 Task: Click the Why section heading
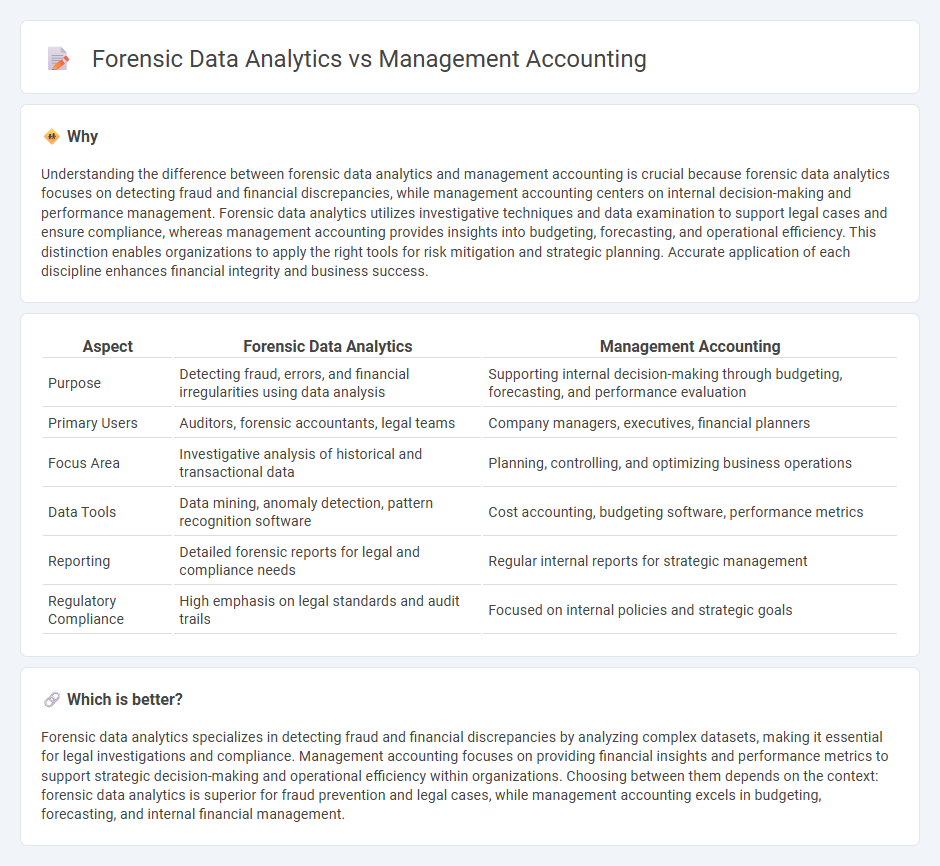83,137
